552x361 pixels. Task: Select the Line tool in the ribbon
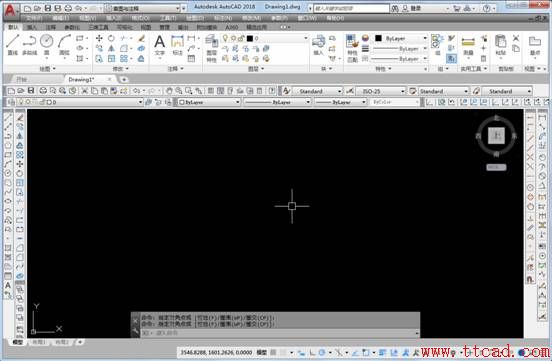13,44
